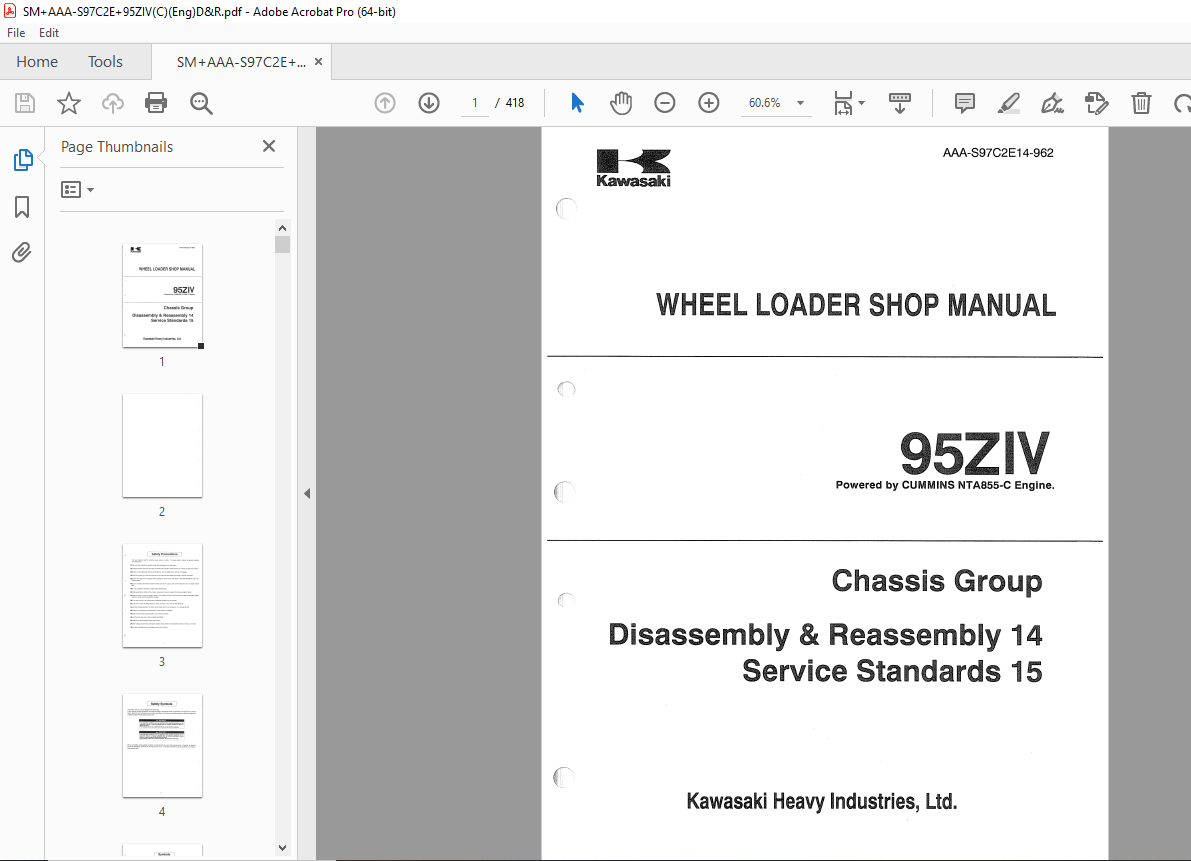Select page 4 thumbnail

click(x=163, y=746)
